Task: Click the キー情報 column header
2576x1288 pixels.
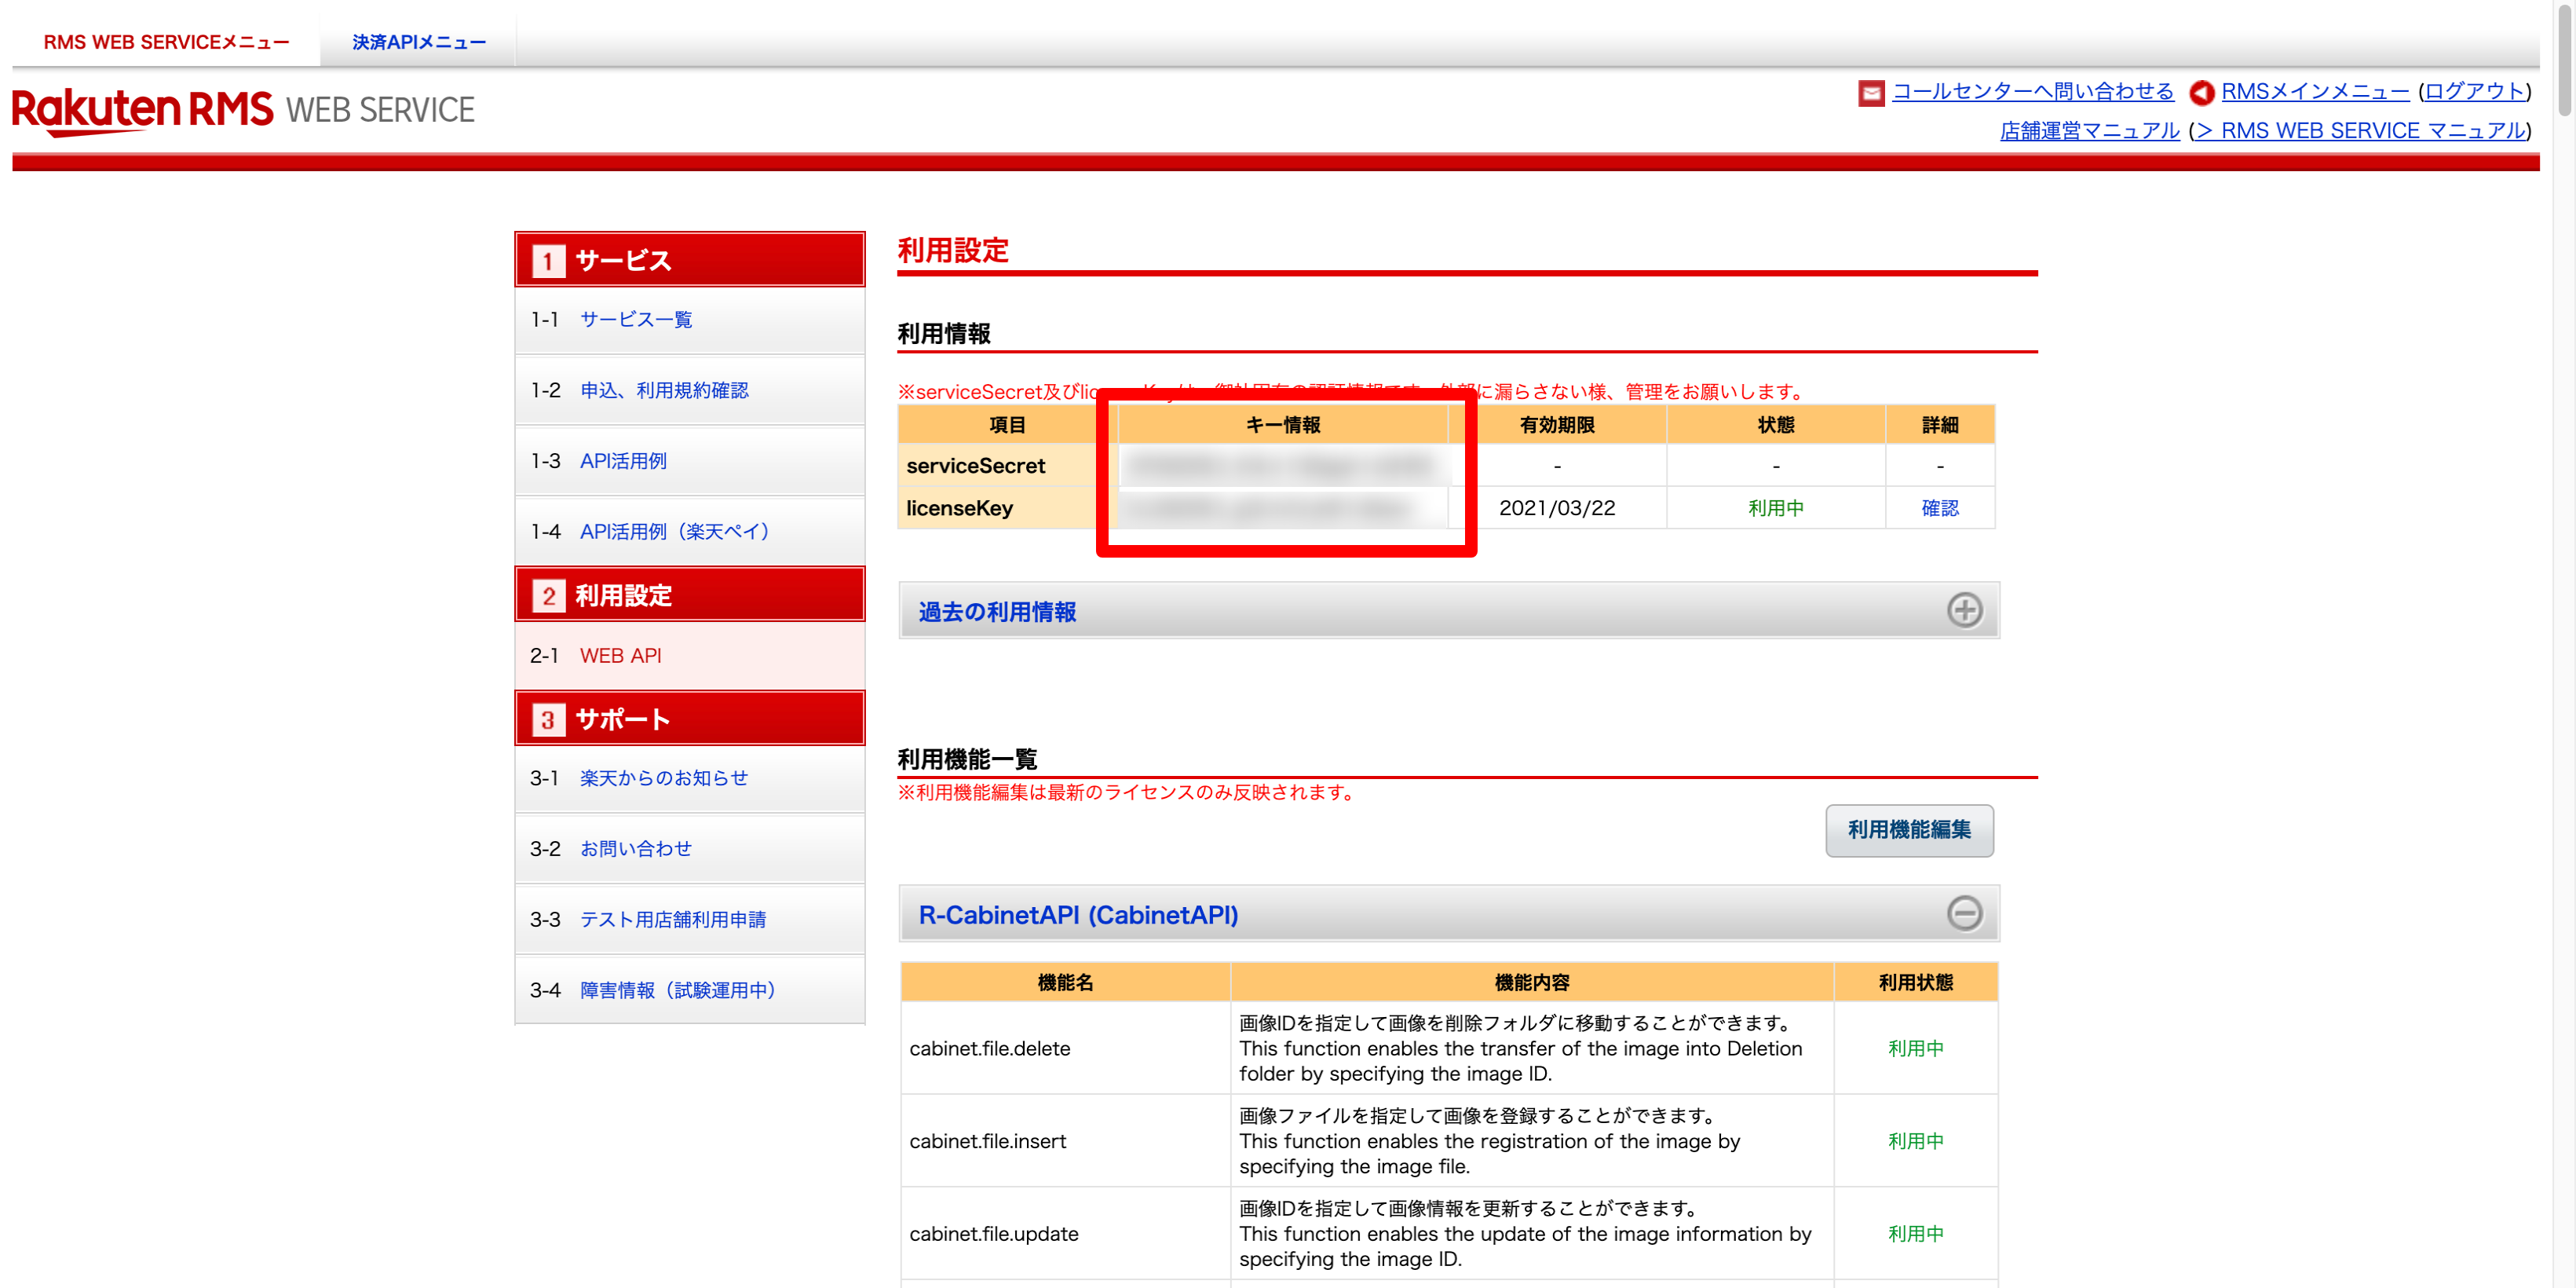Action: (1283, 425)
